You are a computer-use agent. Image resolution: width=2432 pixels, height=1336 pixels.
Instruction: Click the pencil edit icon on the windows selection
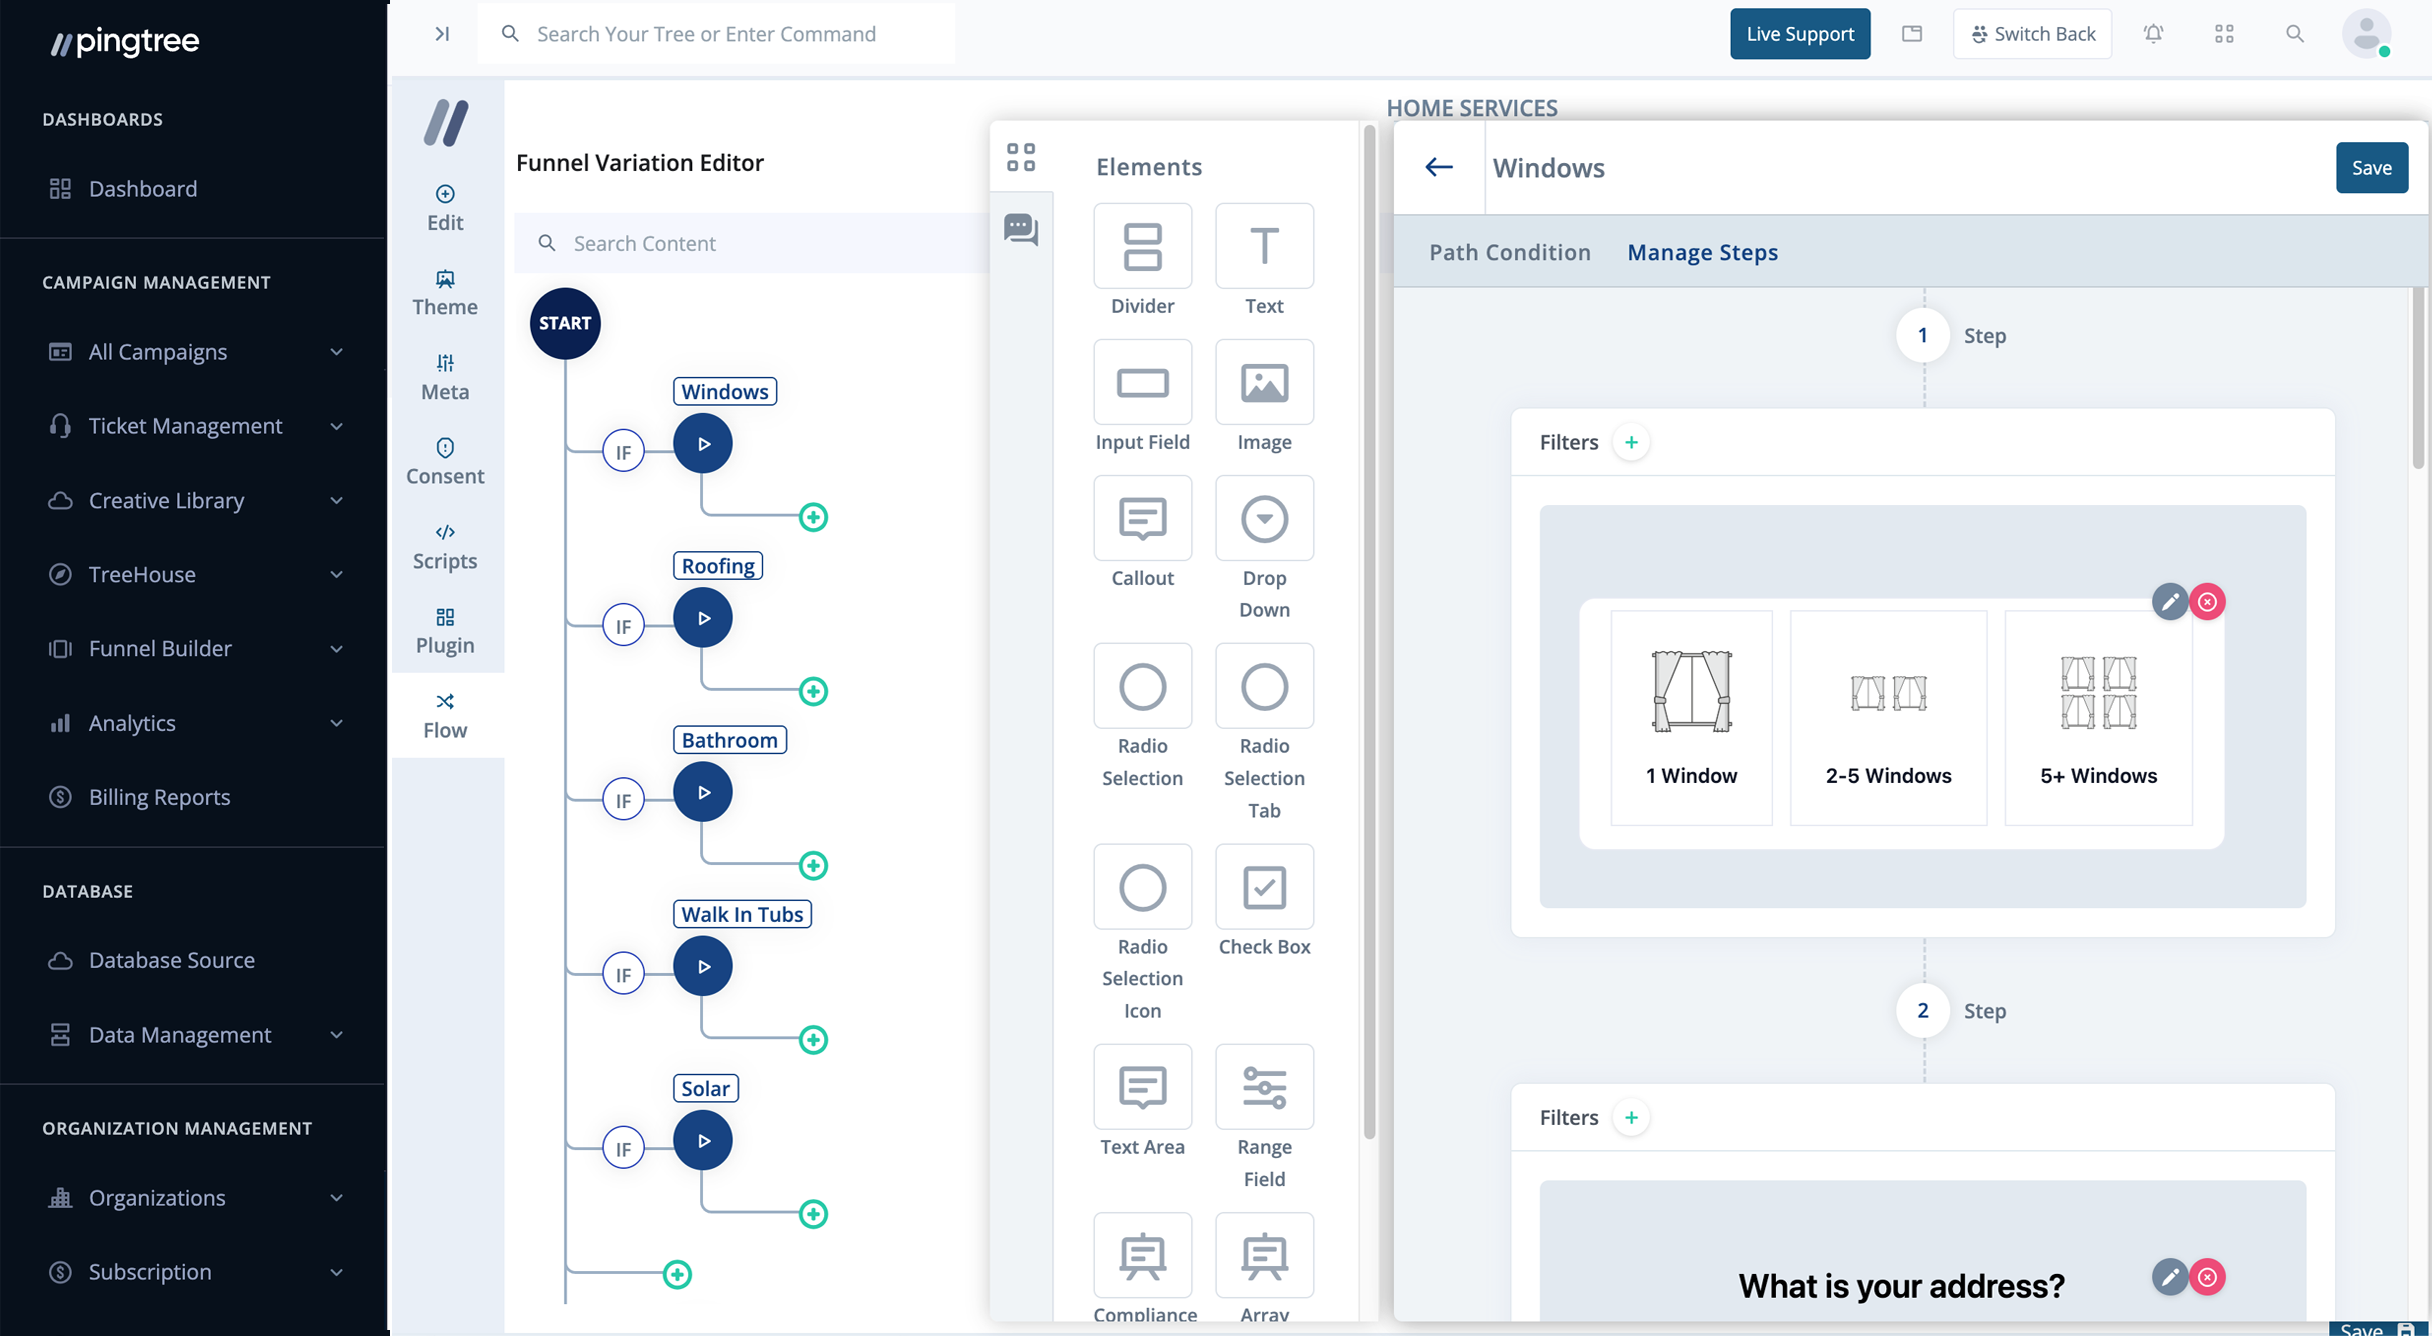tap(2169, 602)
